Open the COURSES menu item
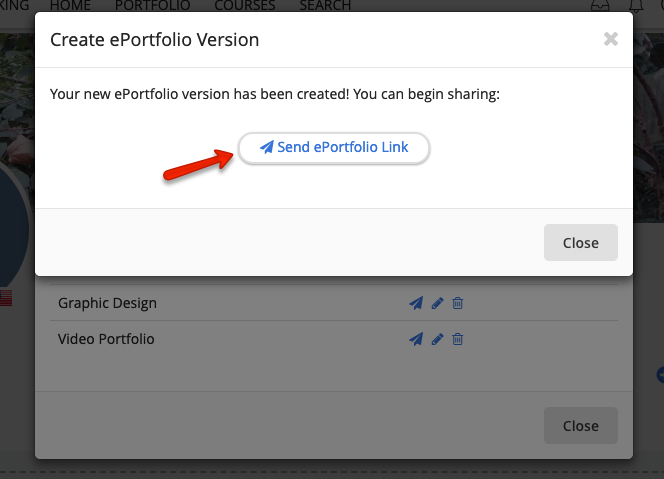The width and height of the screenshot is (664, 479). click(x=245, y=6)
